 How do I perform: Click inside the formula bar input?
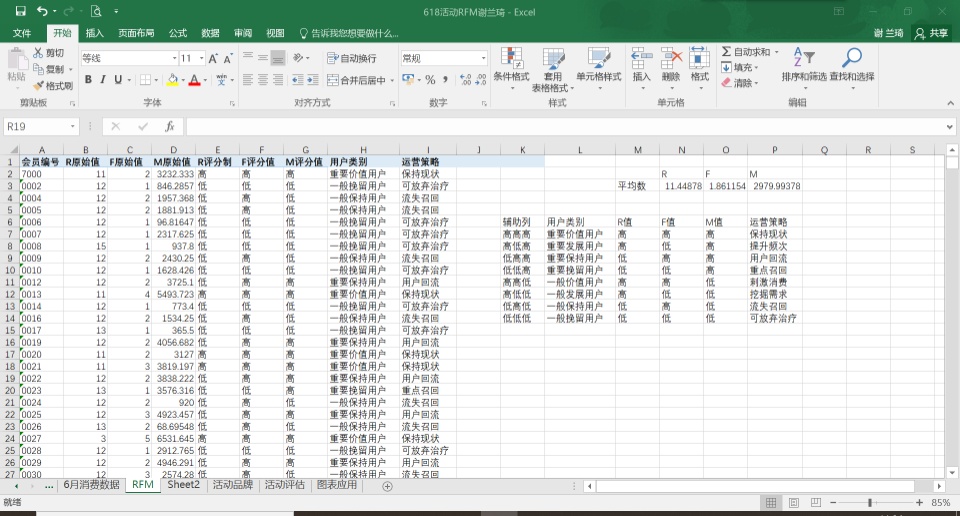coord(560,127)
